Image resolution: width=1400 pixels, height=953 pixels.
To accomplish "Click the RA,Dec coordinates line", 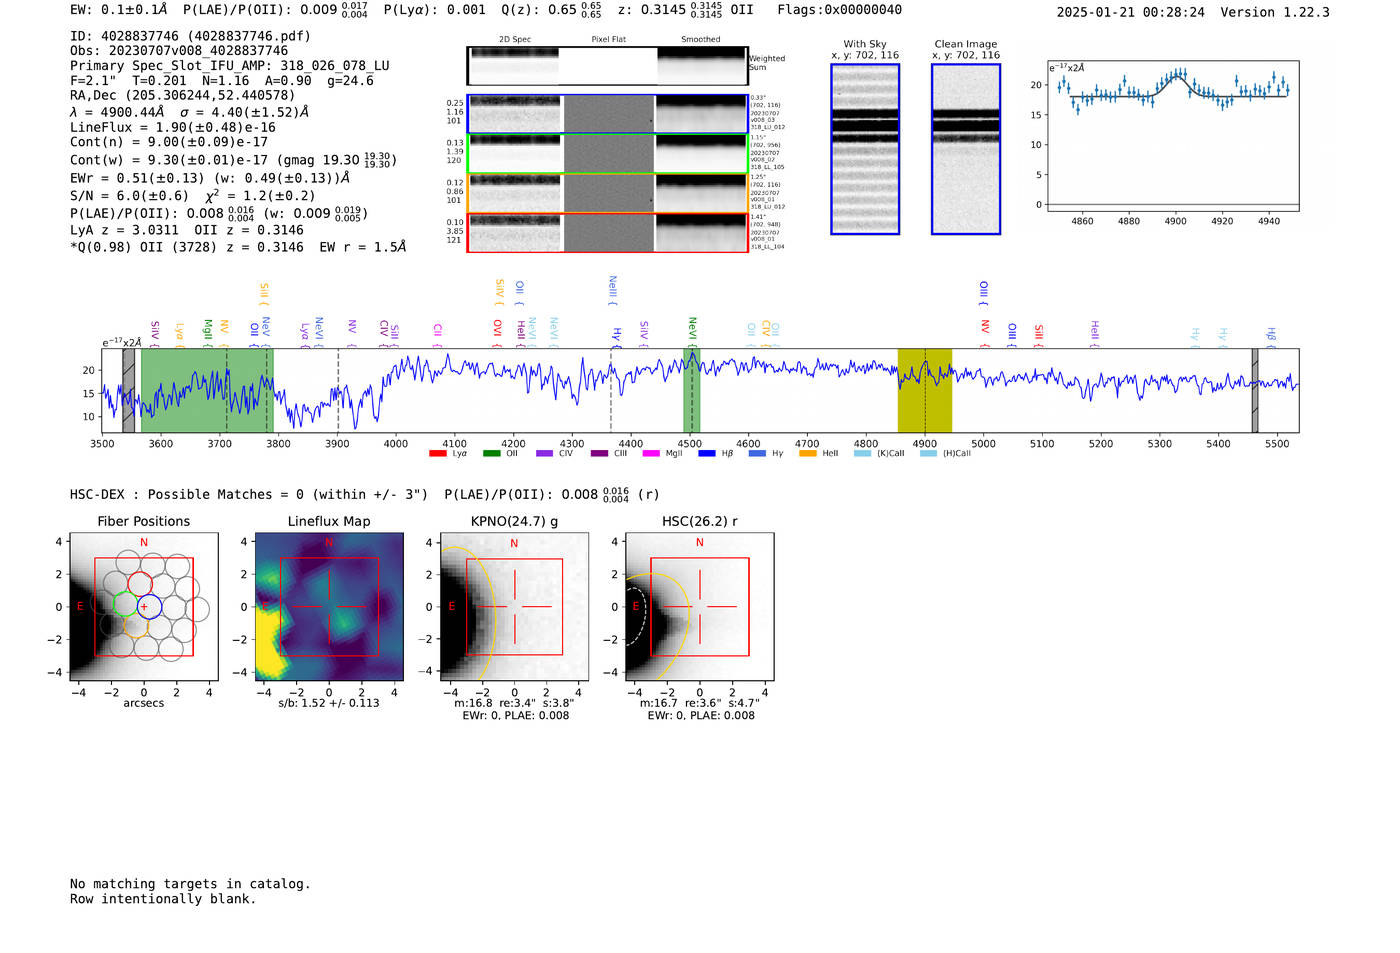I will click(x=183, y=96).
